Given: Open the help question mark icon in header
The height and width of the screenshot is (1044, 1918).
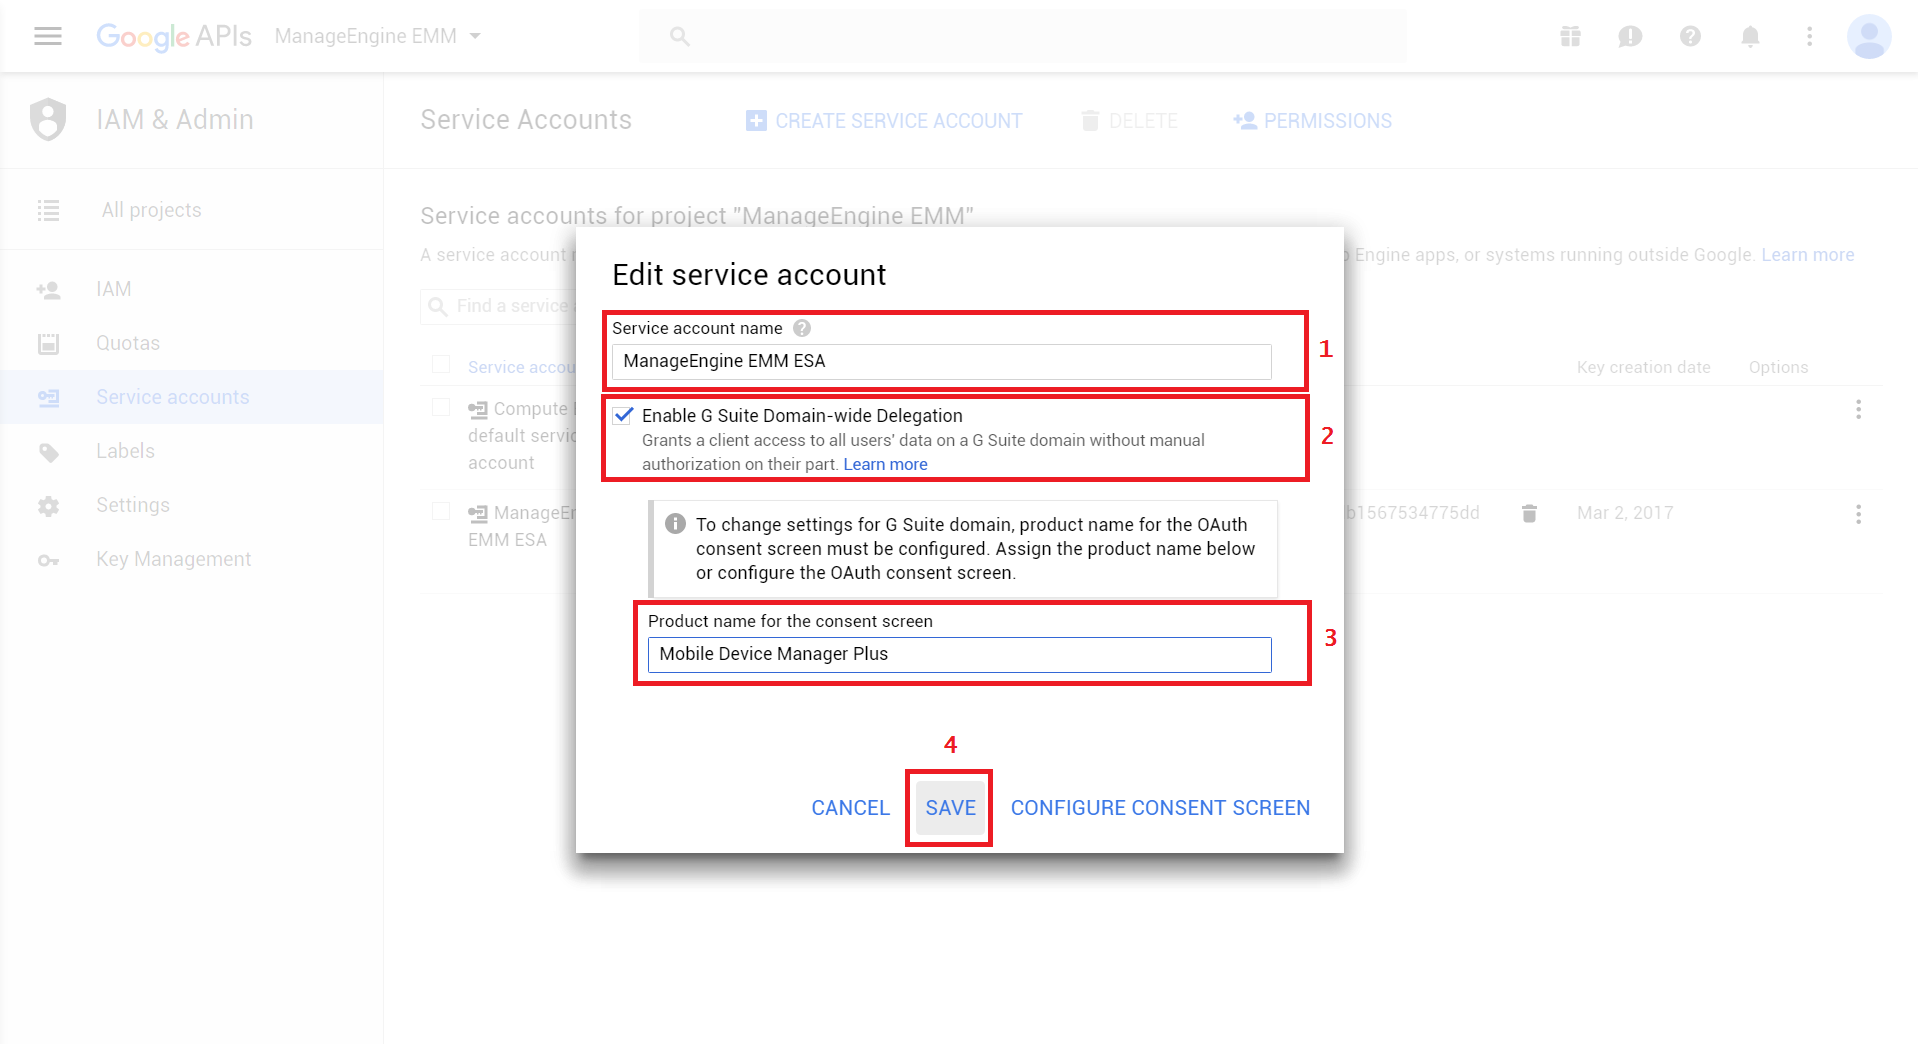Looking at the screenshot, I should coord(1690,37).
